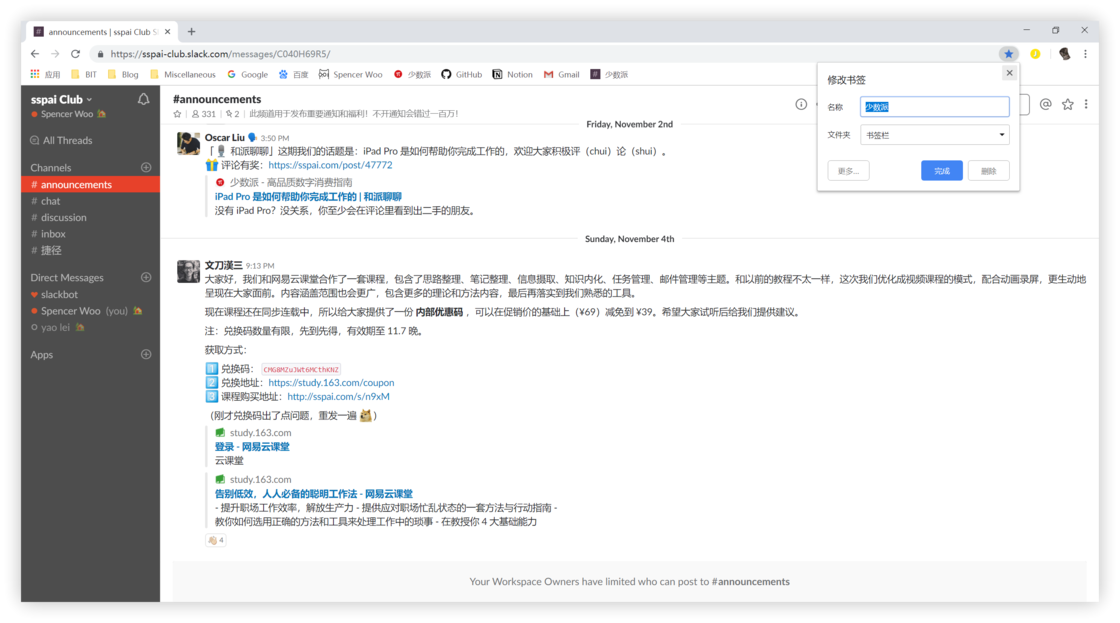
Task: Add an app with the Apps plus icon
Action: [146, 354]
